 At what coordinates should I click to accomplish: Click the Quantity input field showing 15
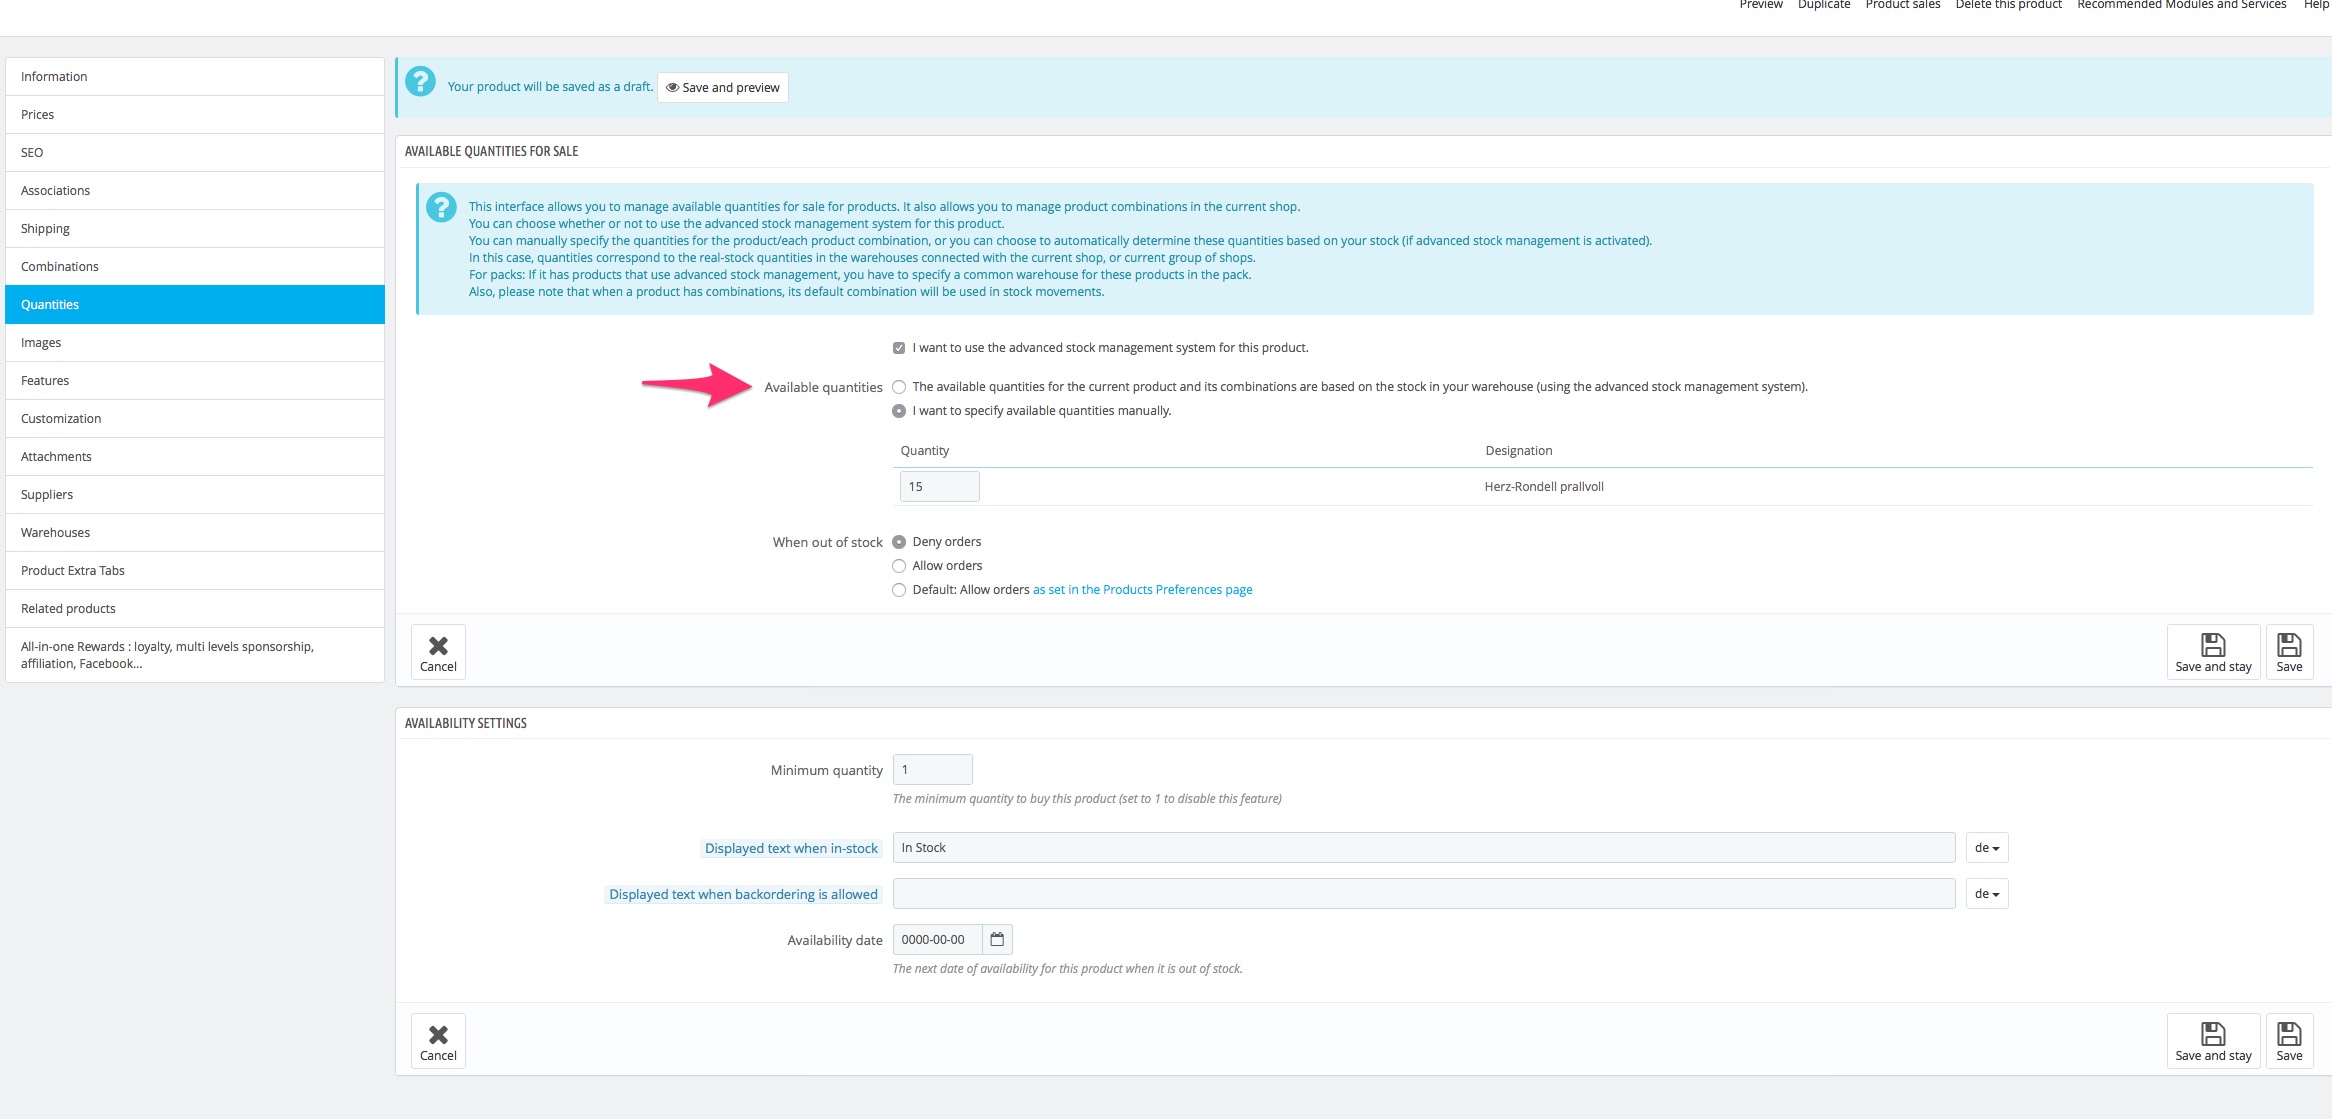pyautogui.click(x=938, y=487)
